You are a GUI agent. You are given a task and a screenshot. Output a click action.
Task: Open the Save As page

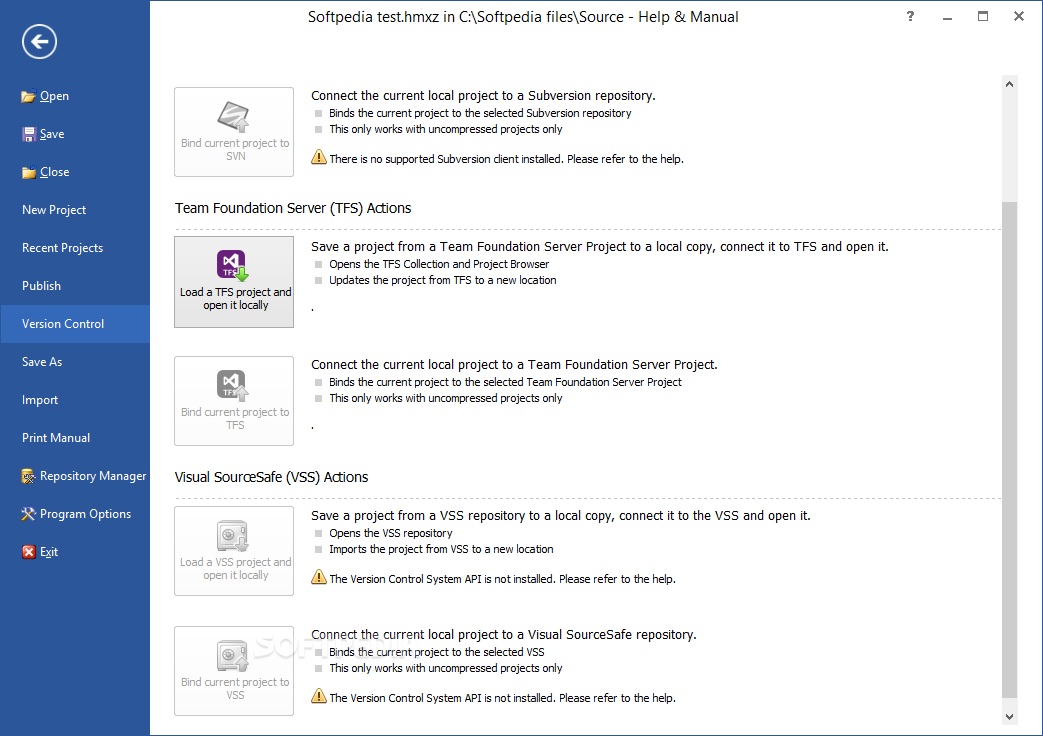[75, 362]
